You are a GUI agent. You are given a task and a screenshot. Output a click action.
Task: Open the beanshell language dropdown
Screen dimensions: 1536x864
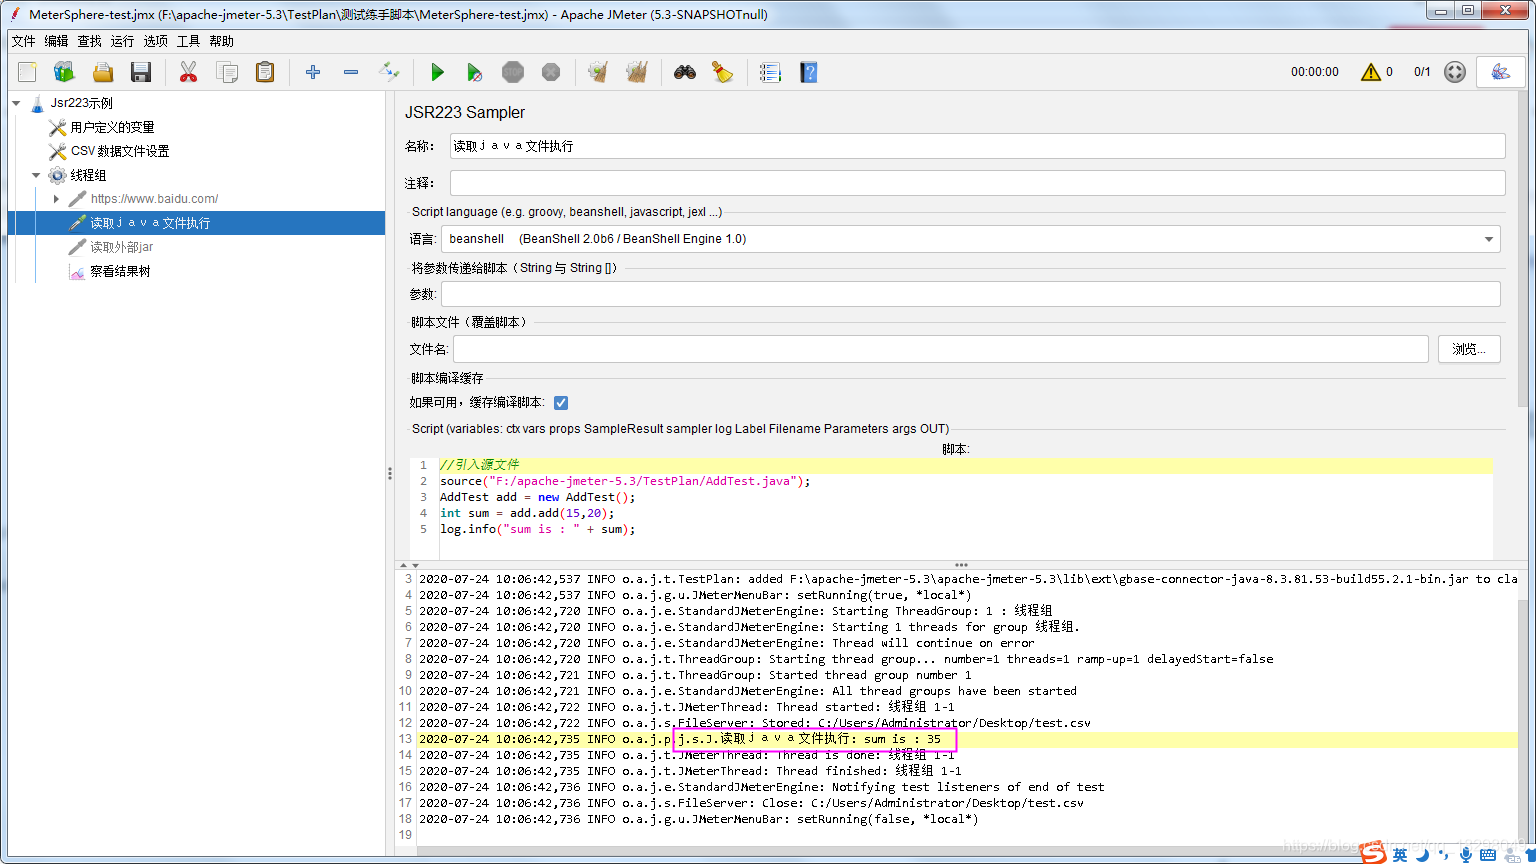pyautogui.click(x=1489, y=239)
